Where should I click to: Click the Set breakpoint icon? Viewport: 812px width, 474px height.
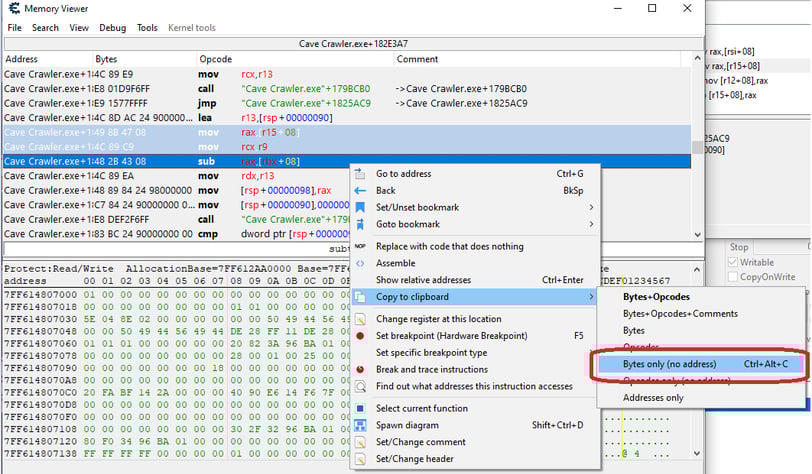pyautogui.click(x=360, y=336)
